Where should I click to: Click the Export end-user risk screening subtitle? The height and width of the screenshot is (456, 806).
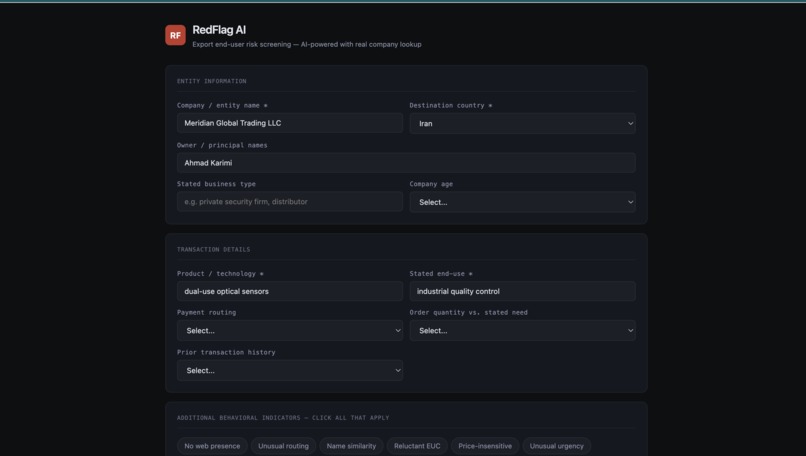tap(307, 44)
